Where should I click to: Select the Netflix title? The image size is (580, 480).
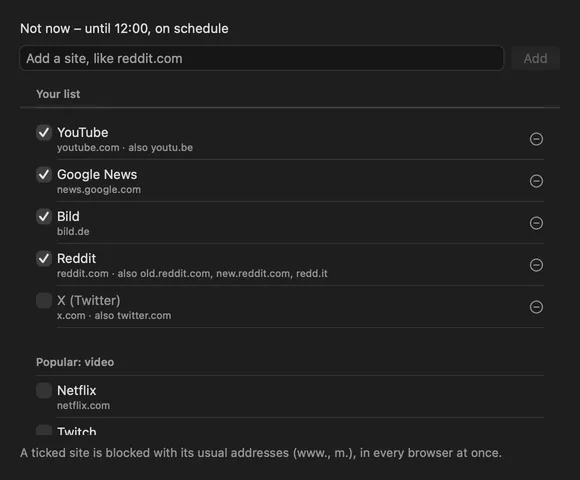pos(76,391)
